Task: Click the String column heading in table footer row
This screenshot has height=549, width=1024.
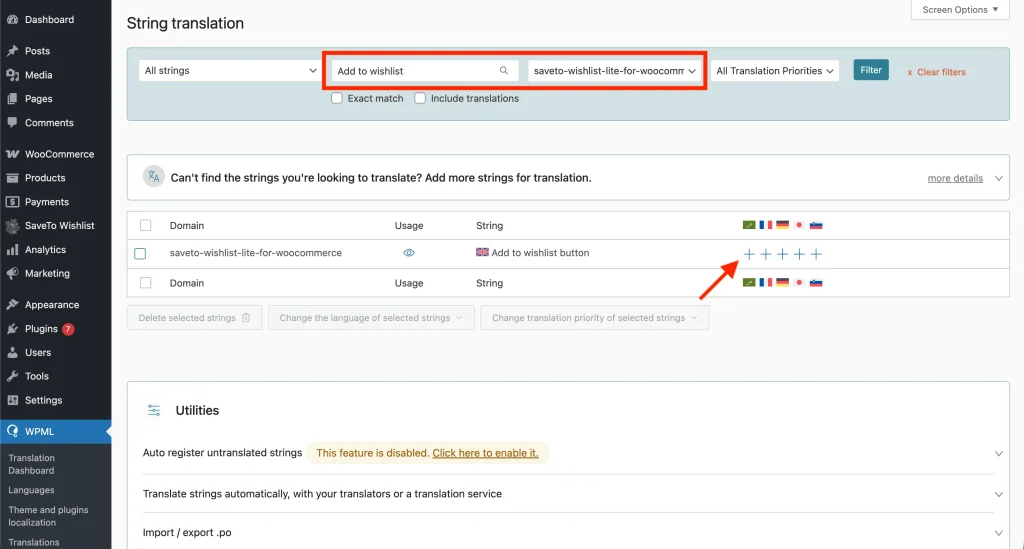Action: pyautogui.click(x=489, y=283)
